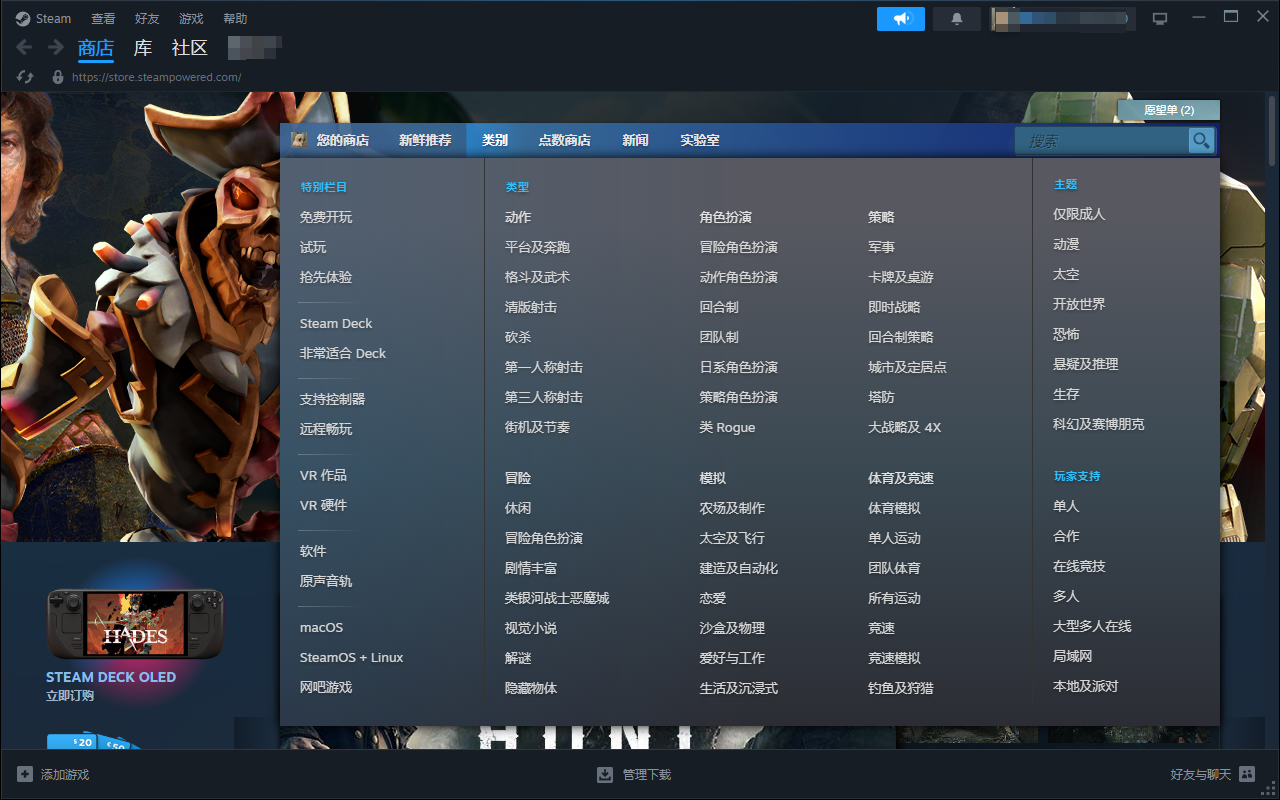Click the manage downloads icon
Image resolution: width=1280 pixels, height=800 pixels.
pos(605,774)
